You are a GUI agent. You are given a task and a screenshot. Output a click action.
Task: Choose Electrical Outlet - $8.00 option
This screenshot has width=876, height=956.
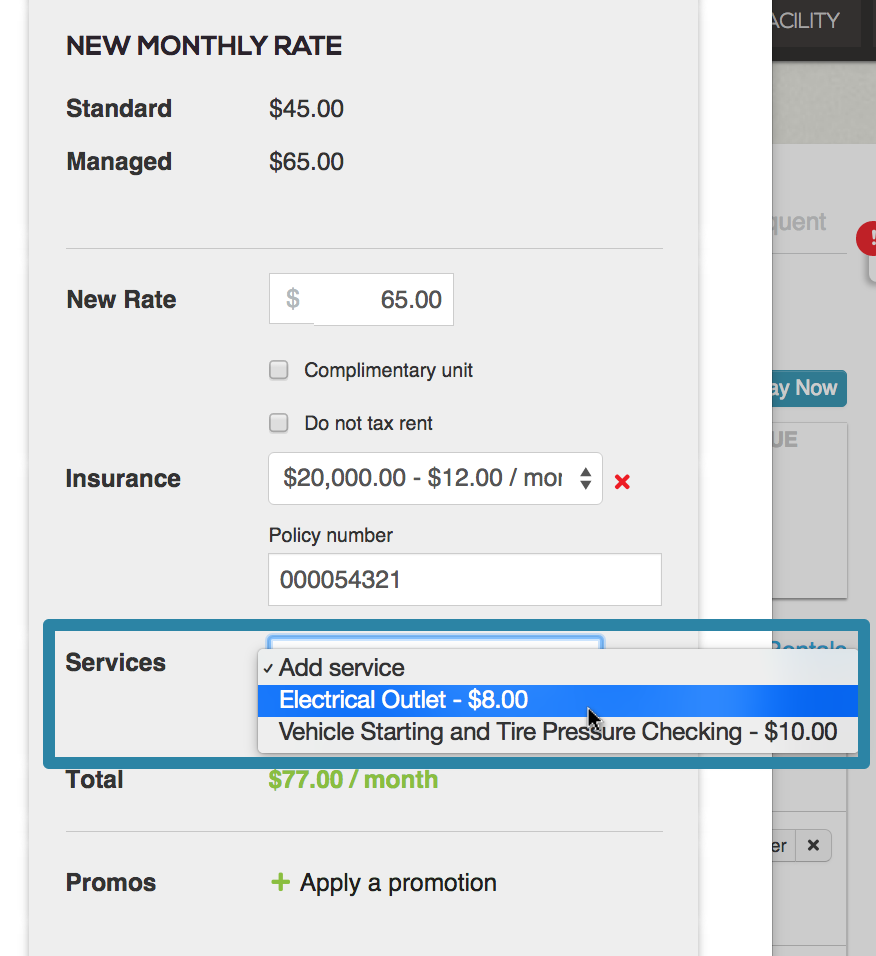(x=404, y=700)
